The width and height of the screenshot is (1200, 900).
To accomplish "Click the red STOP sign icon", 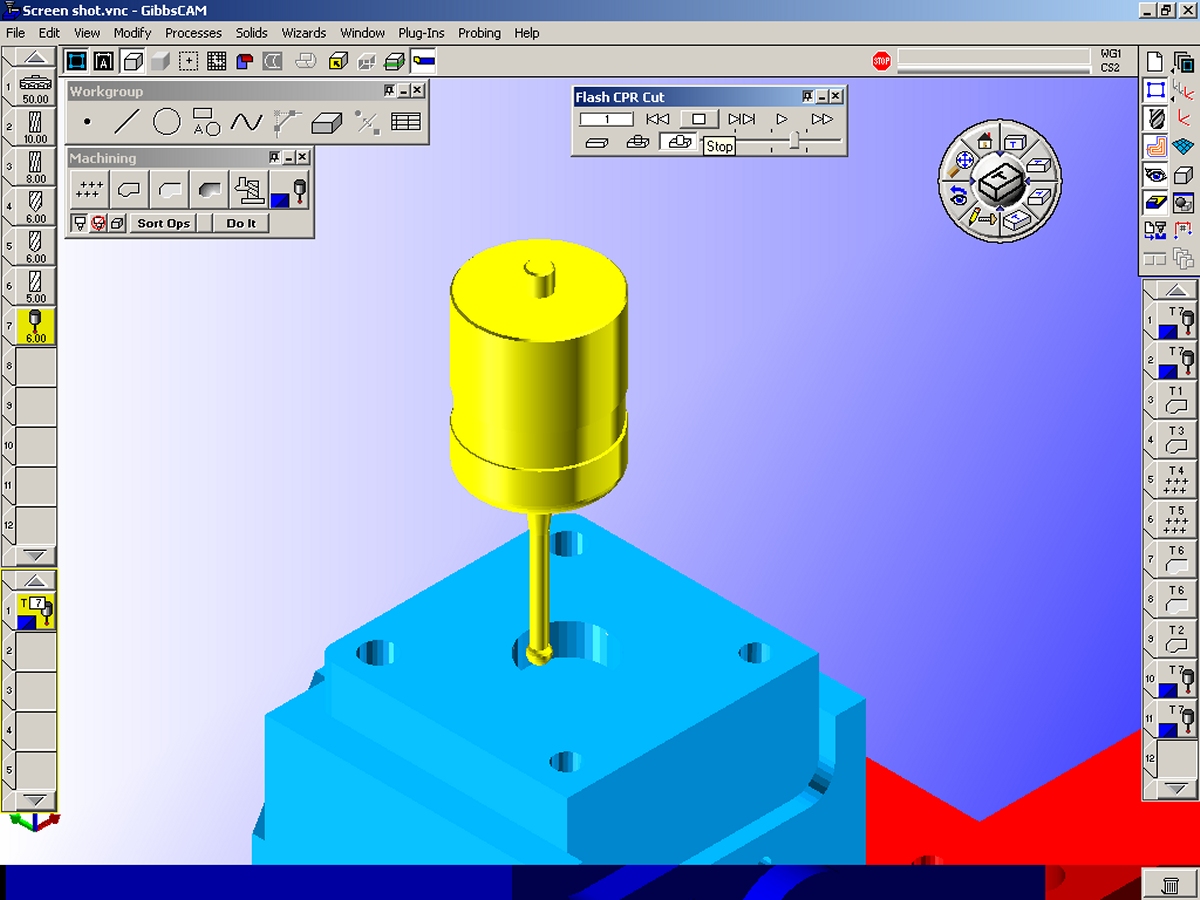I will 881,61.
